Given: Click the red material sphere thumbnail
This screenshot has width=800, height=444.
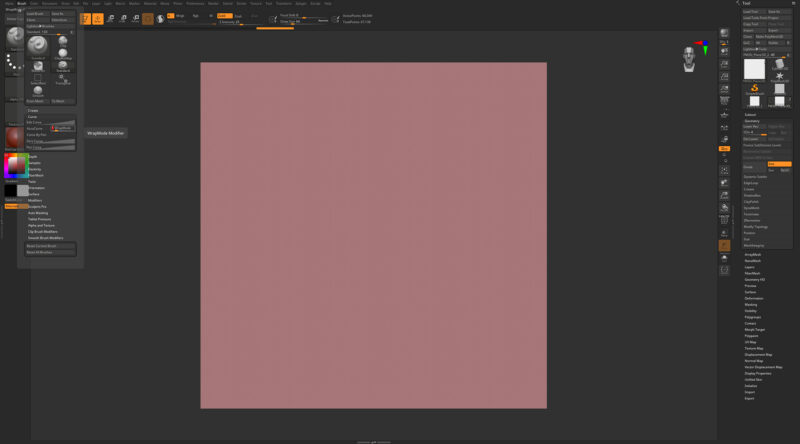Looking at the screenshot, I should [x=14, y=138].
